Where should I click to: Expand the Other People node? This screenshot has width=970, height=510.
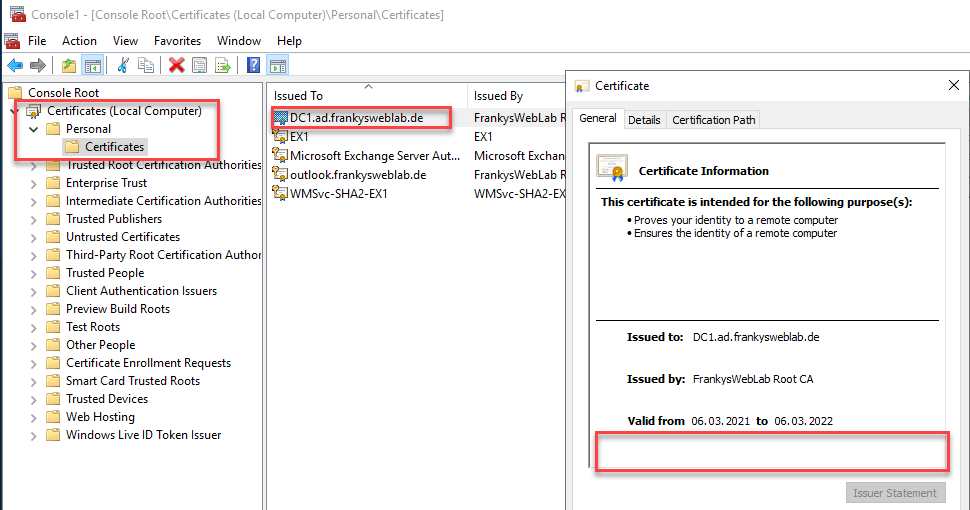pos(33,345)
